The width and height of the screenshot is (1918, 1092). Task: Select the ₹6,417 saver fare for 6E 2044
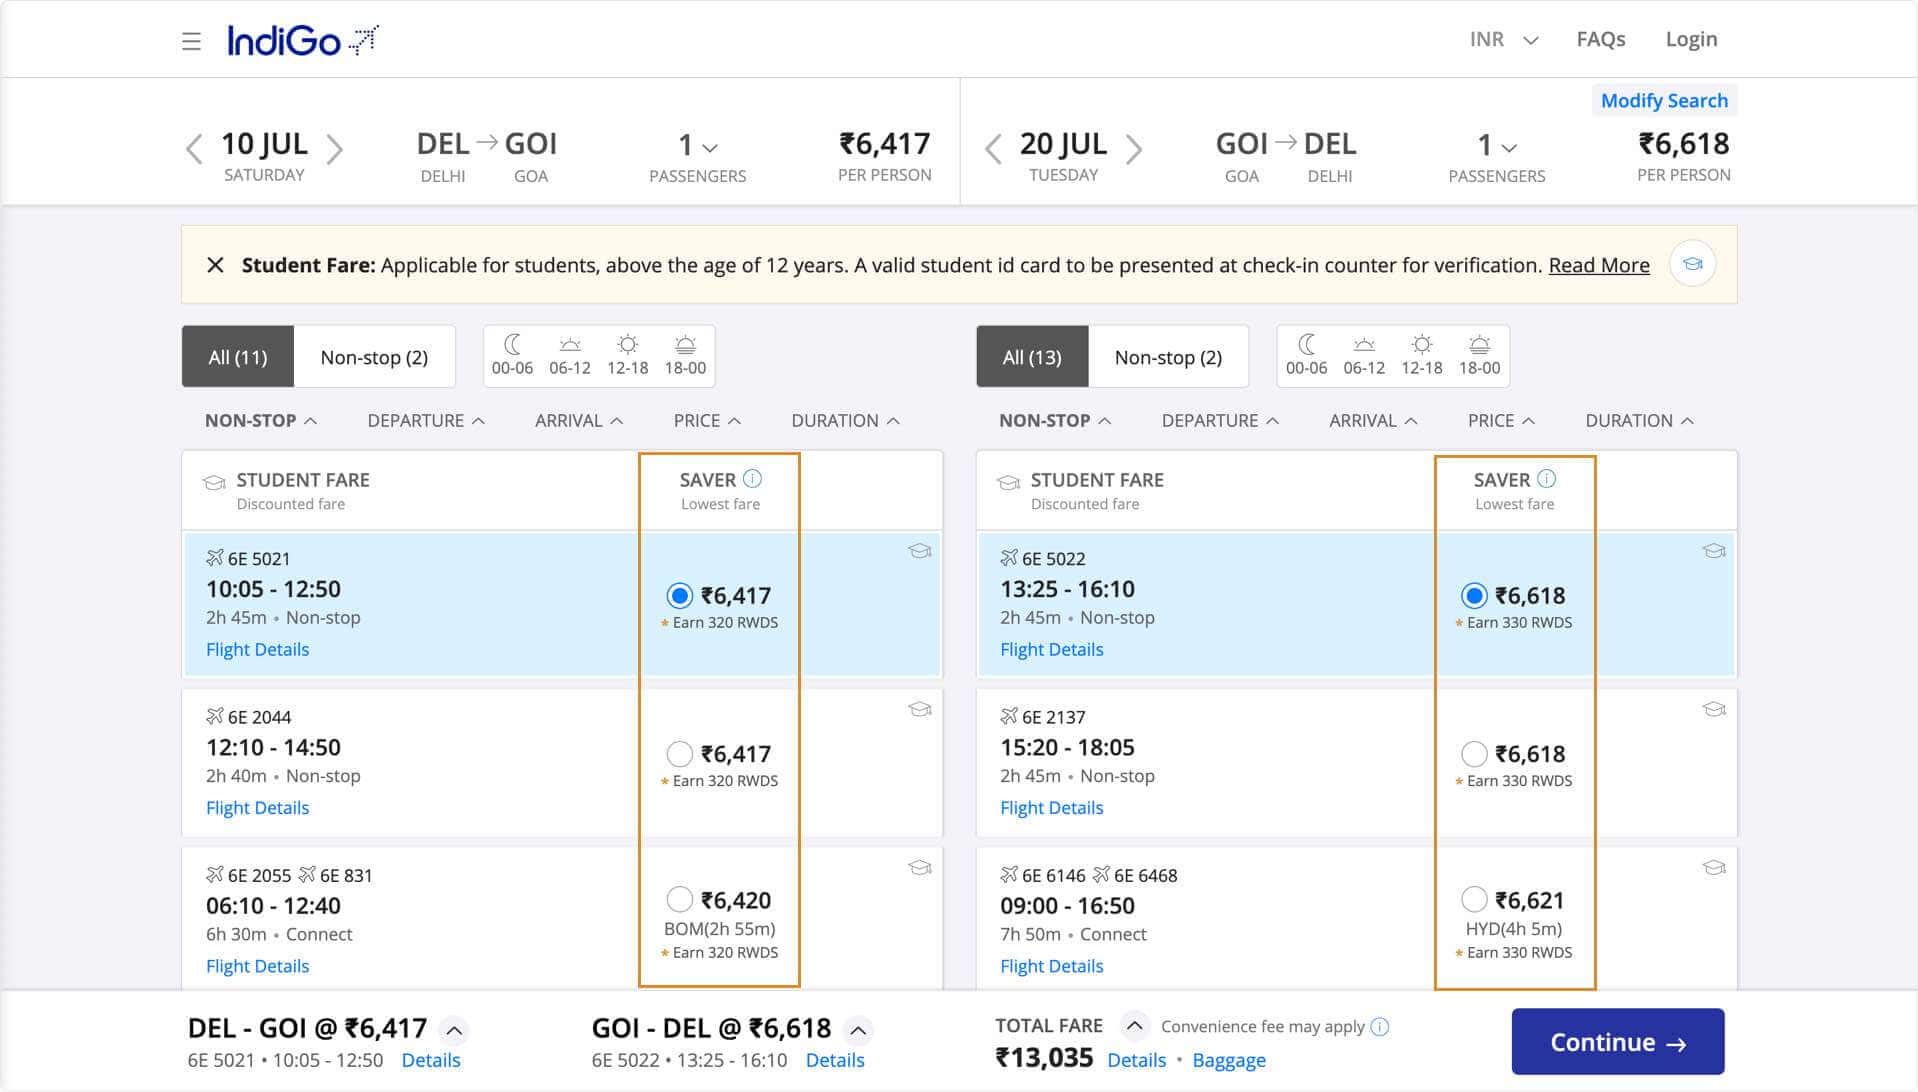(x=681, y=753)
